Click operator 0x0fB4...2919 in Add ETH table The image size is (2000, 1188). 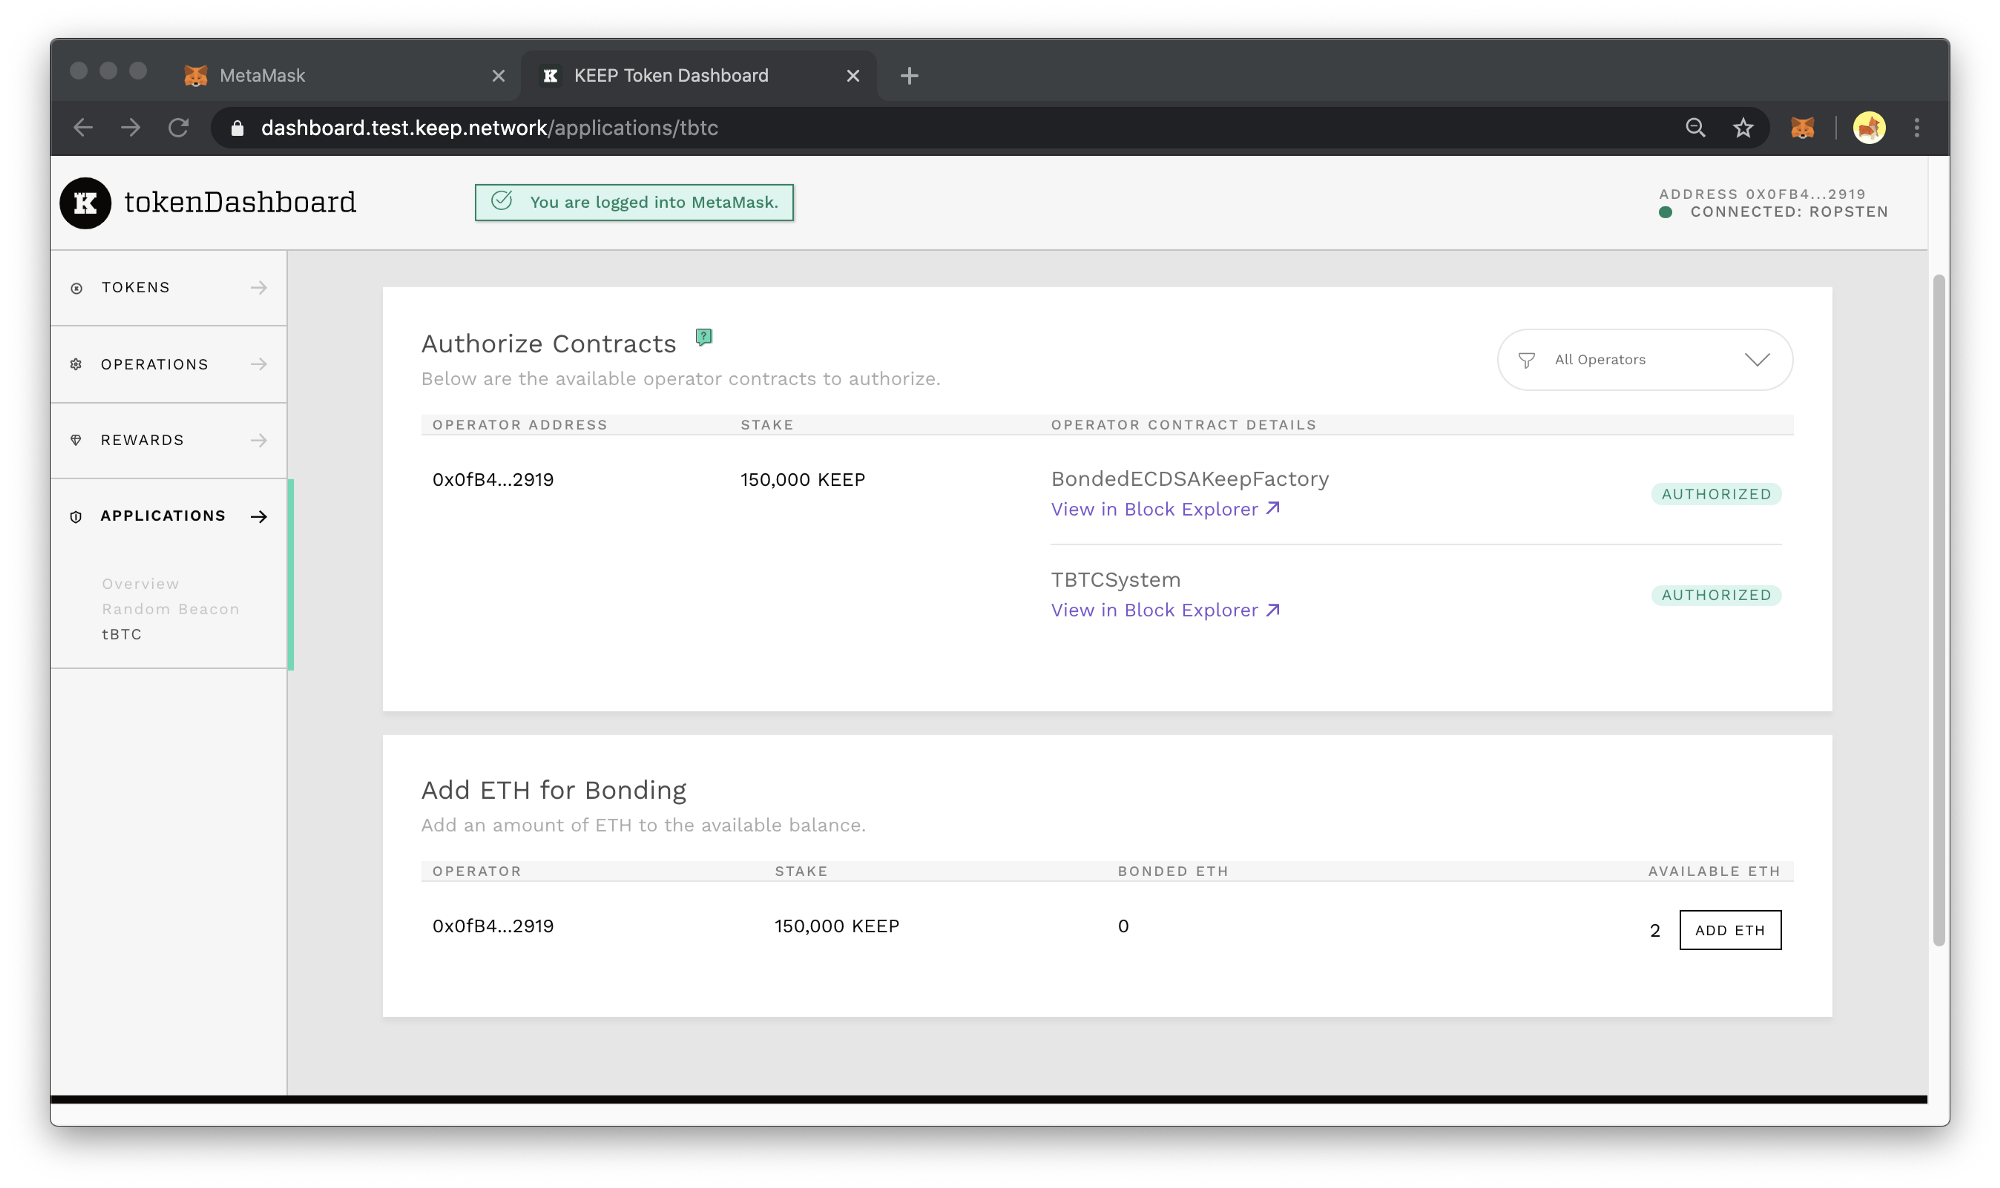point(493,926)
